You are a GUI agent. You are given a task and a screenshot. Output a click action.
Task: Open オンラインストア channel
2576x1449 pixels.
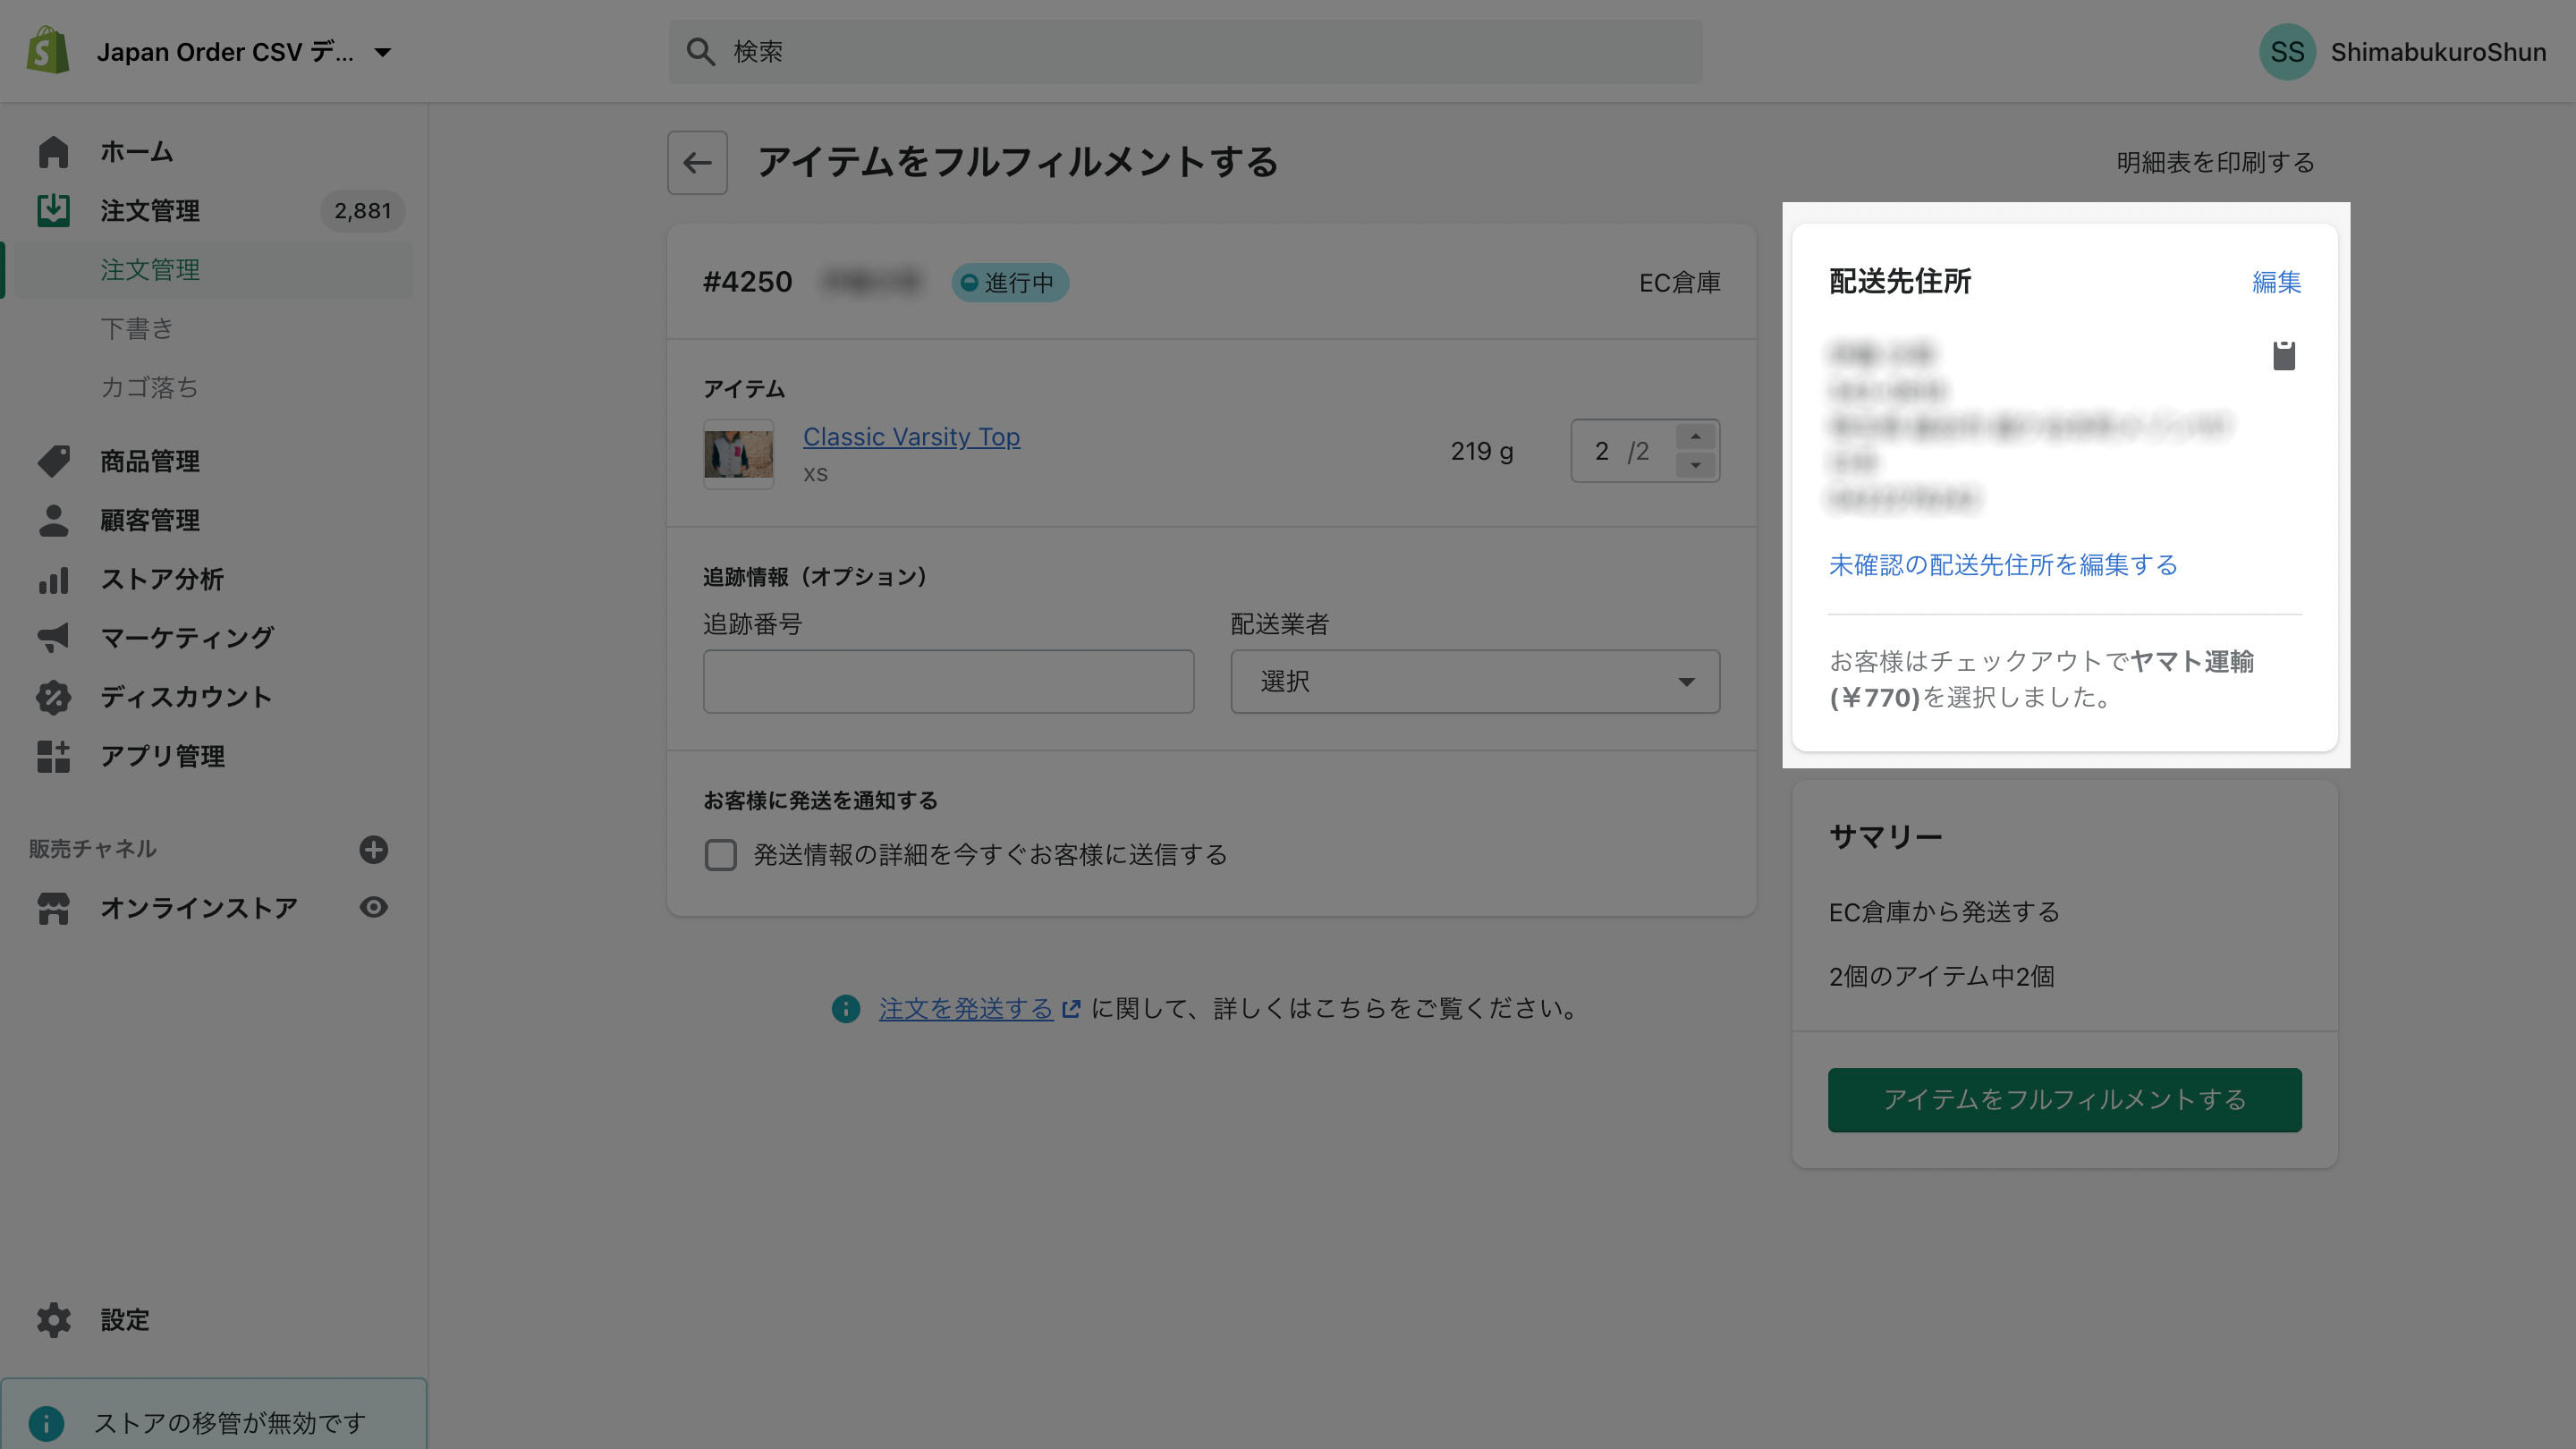(199, 908)
